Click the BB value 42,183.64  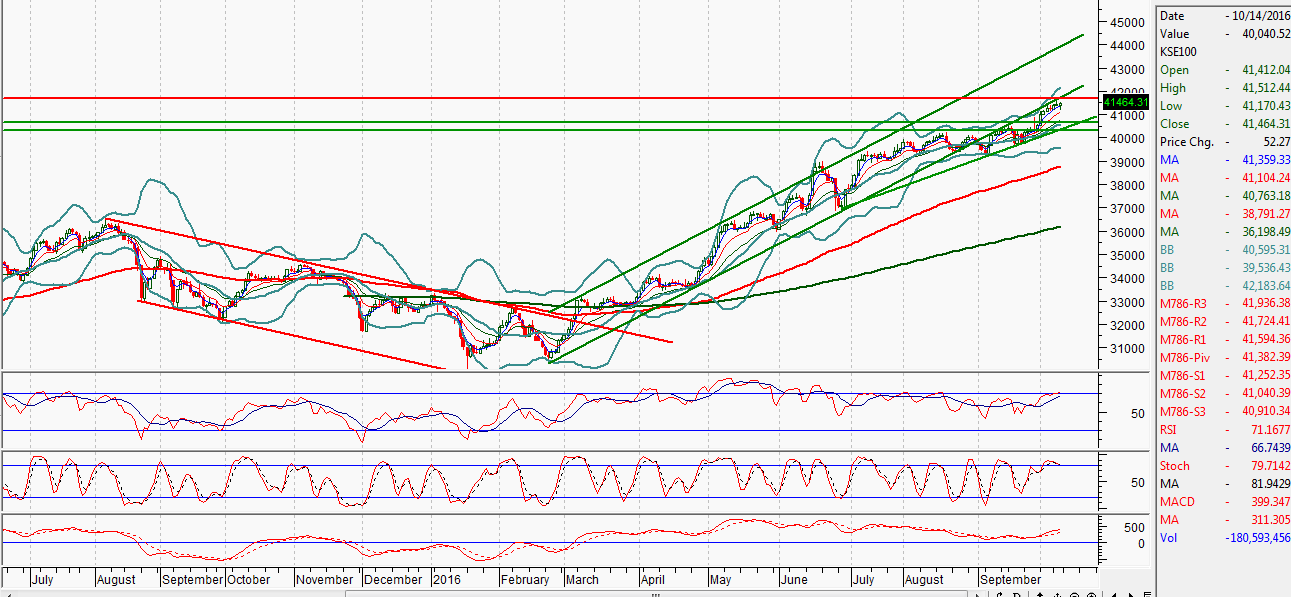click(x=1265, y=286)
